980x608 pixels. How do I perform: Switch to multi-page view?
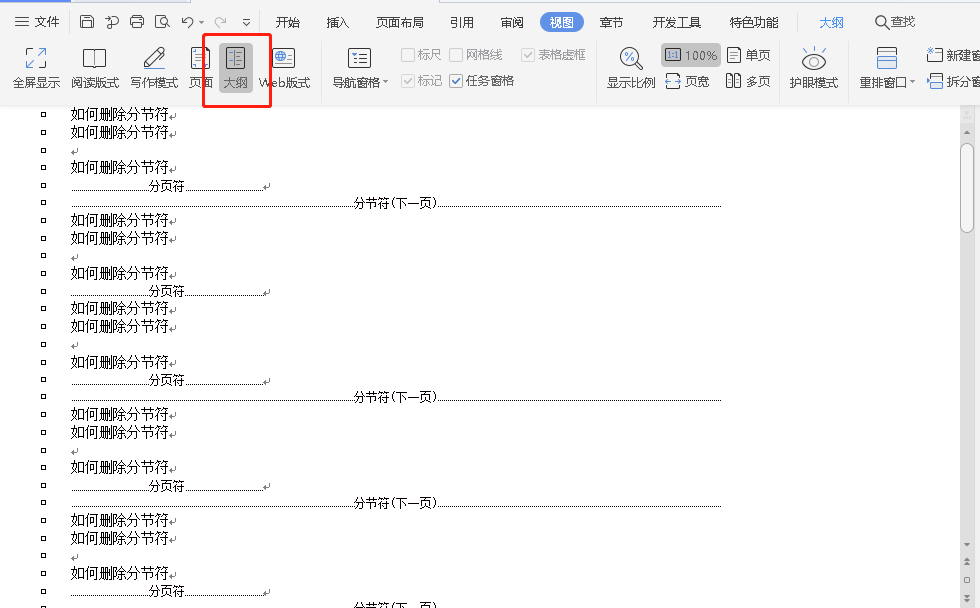(747, 80)
